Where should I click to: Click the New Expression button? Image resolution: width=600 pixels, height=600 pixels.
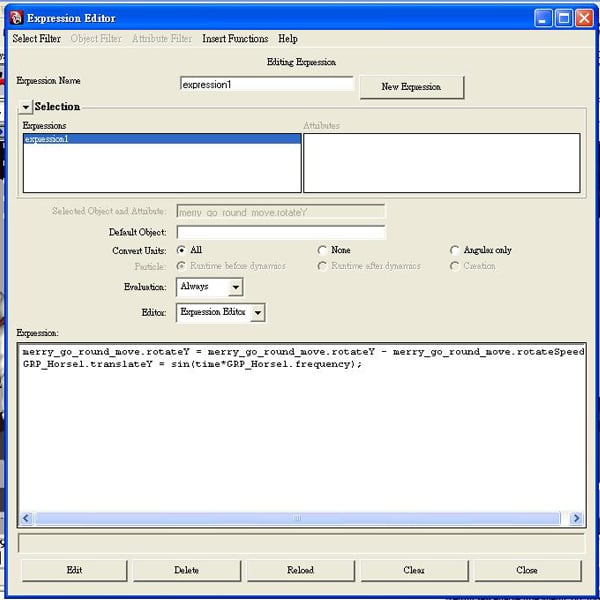412,87
